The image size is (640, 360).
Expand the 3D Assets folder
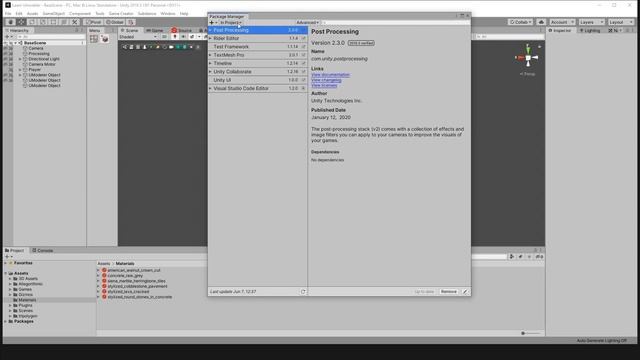coord(10,278)
